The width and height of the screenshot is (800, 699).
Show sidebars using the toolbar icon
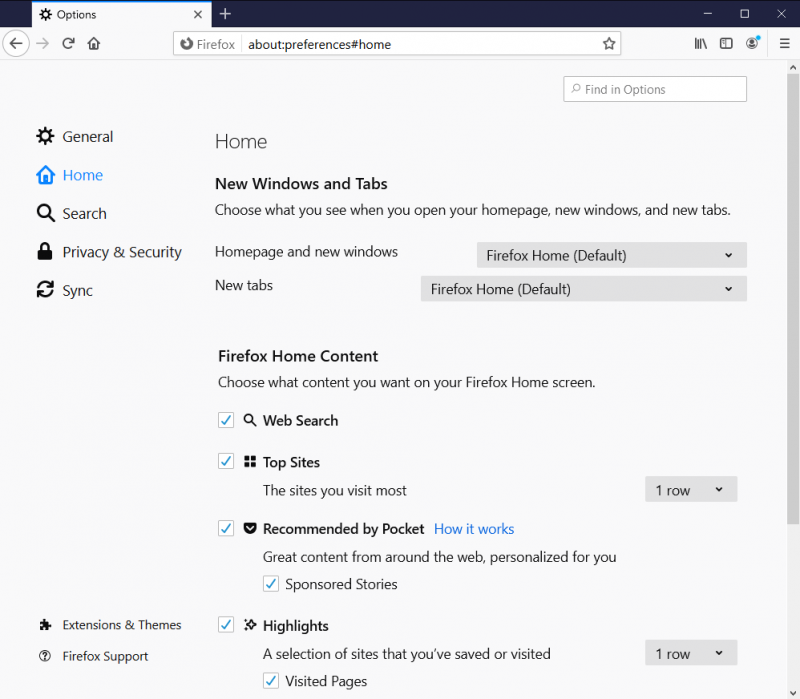pyautogui.click(x=726, y=44)
